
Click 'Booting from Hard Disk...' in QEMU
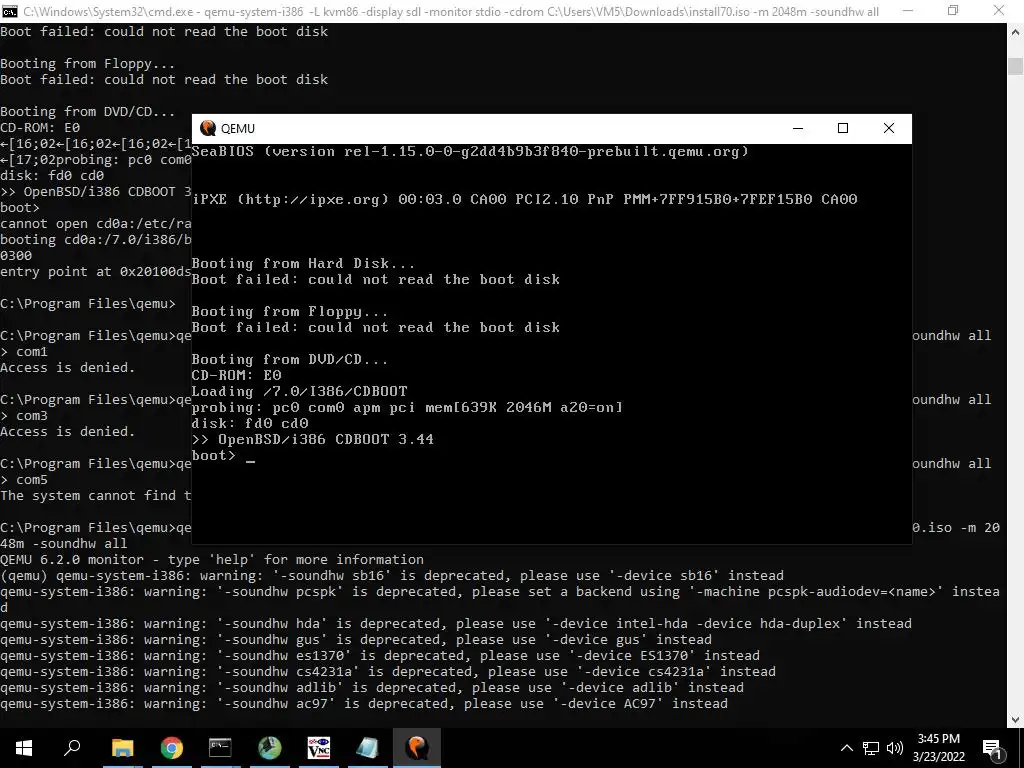point(303,263)
